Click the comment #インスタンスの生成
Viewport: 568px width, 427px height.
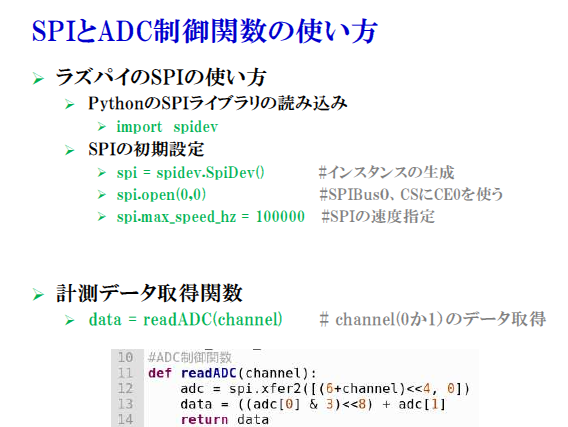coord(386,172)
